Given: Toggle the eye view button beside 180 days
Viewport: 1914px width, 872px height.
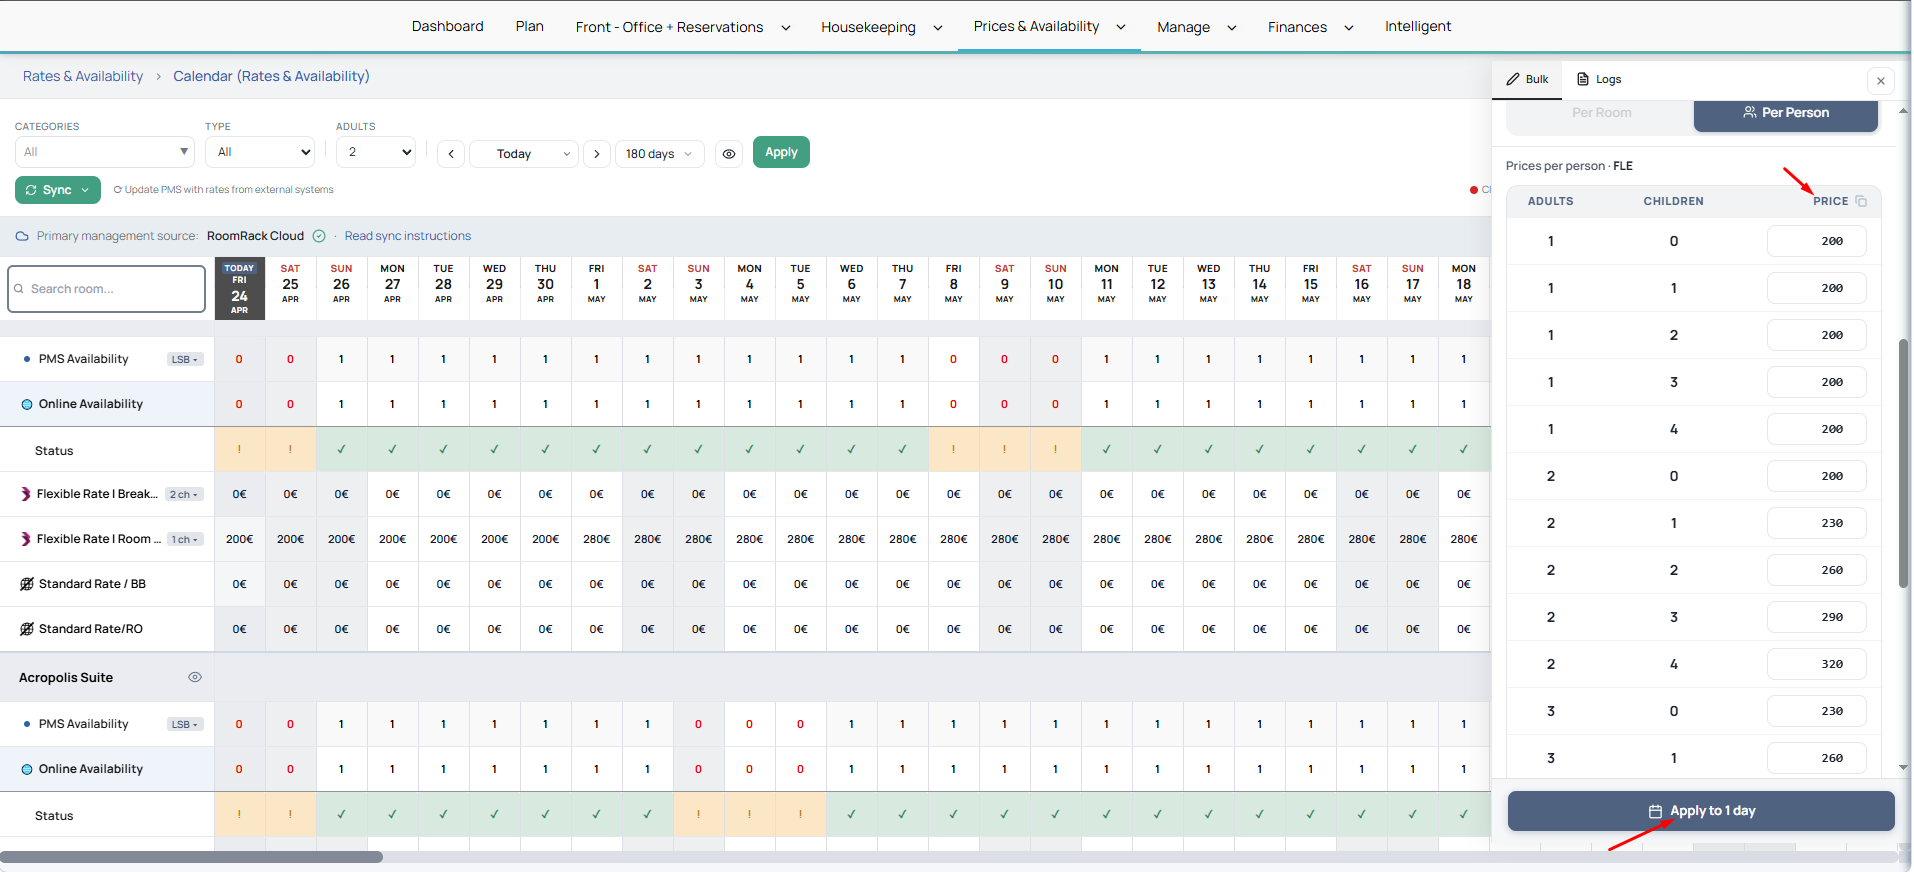Looking at the screenshot, I should 729,154.
